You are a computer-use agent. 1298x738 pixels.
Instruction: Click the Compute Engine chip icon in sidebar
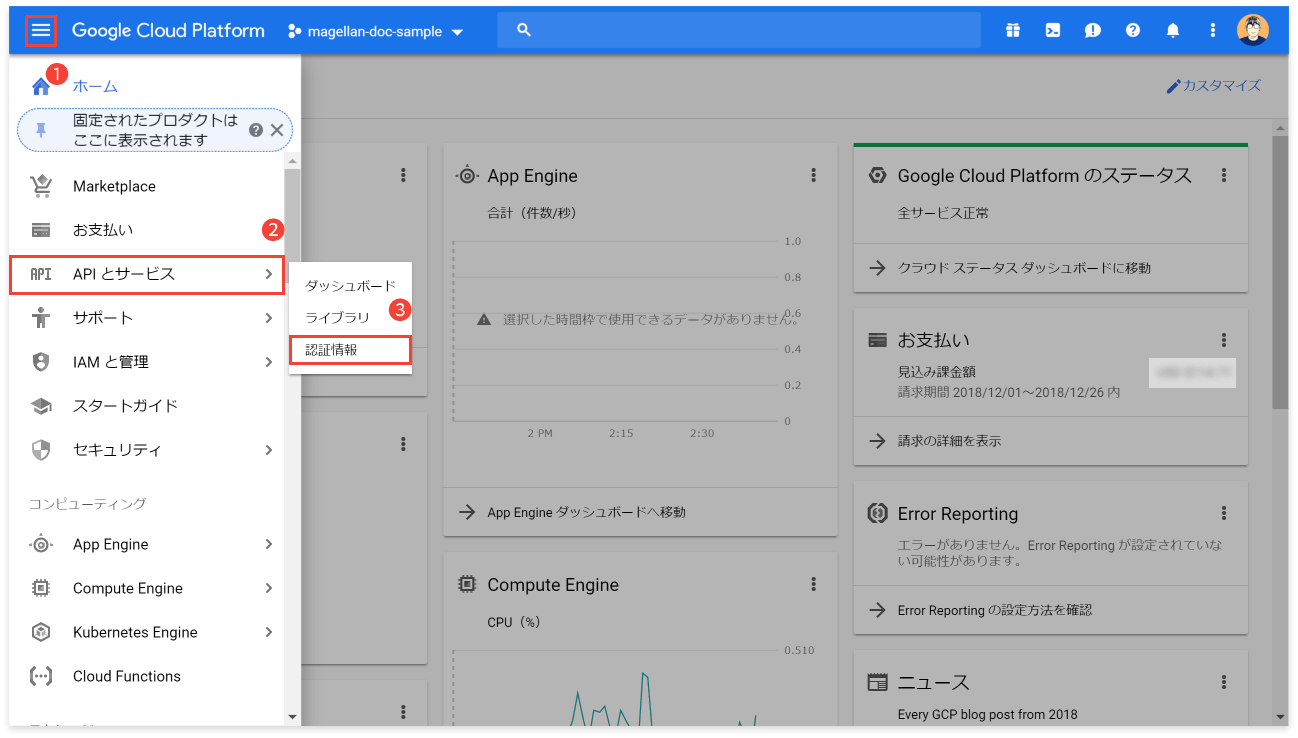[41, 588]
